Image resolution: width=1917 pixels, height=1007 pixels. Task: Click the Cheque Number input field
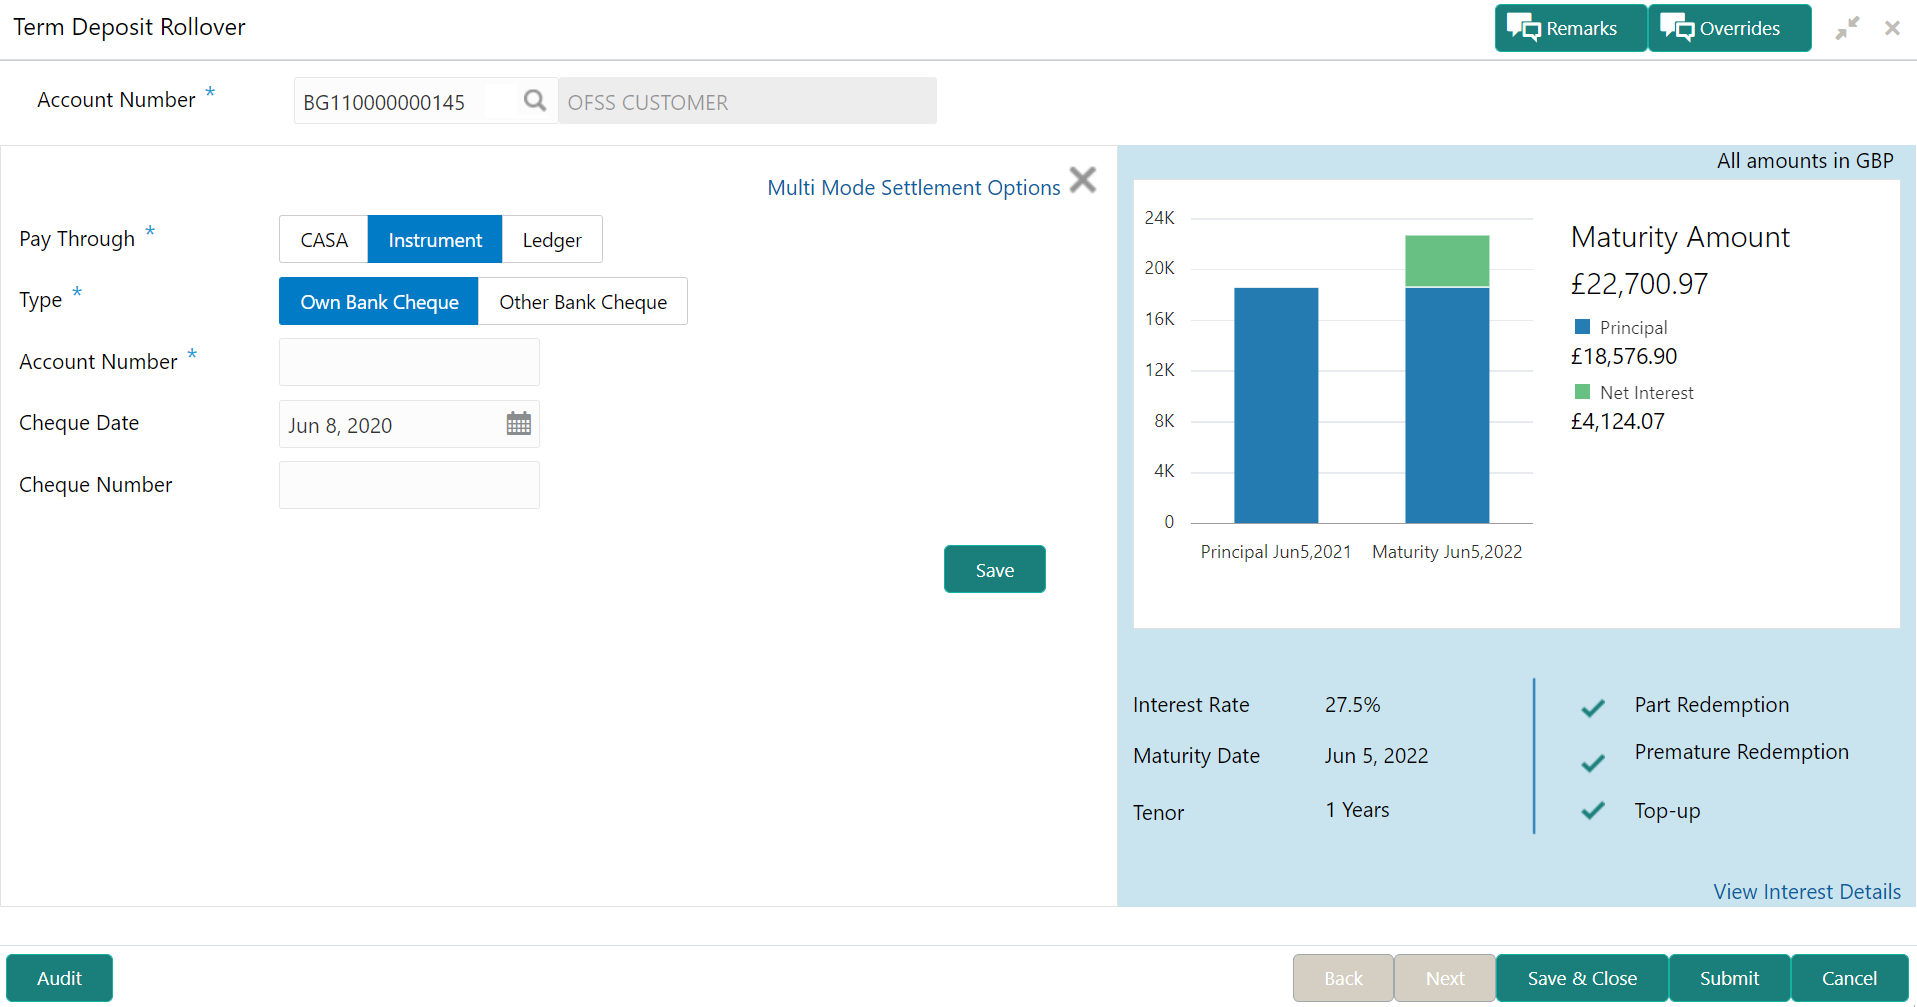point(409,485)
